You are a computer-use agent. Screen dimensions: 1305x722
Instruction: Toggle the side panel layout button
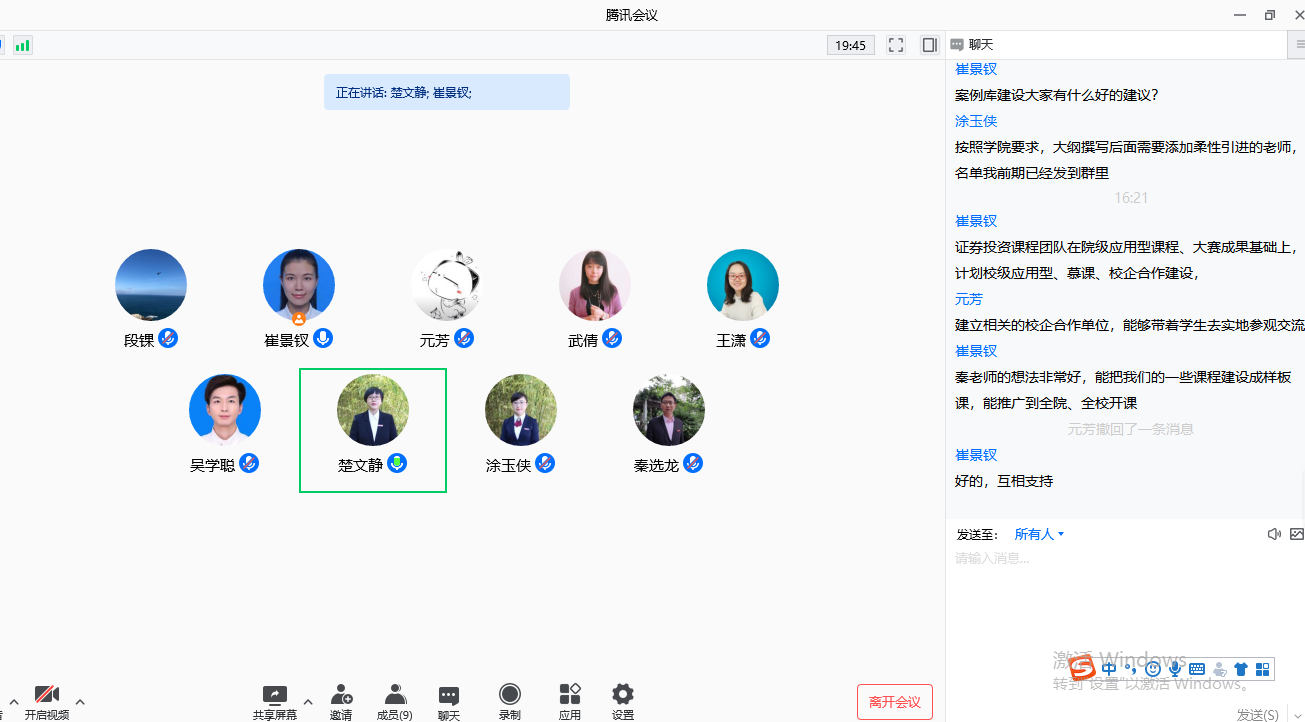pos(929,45)
